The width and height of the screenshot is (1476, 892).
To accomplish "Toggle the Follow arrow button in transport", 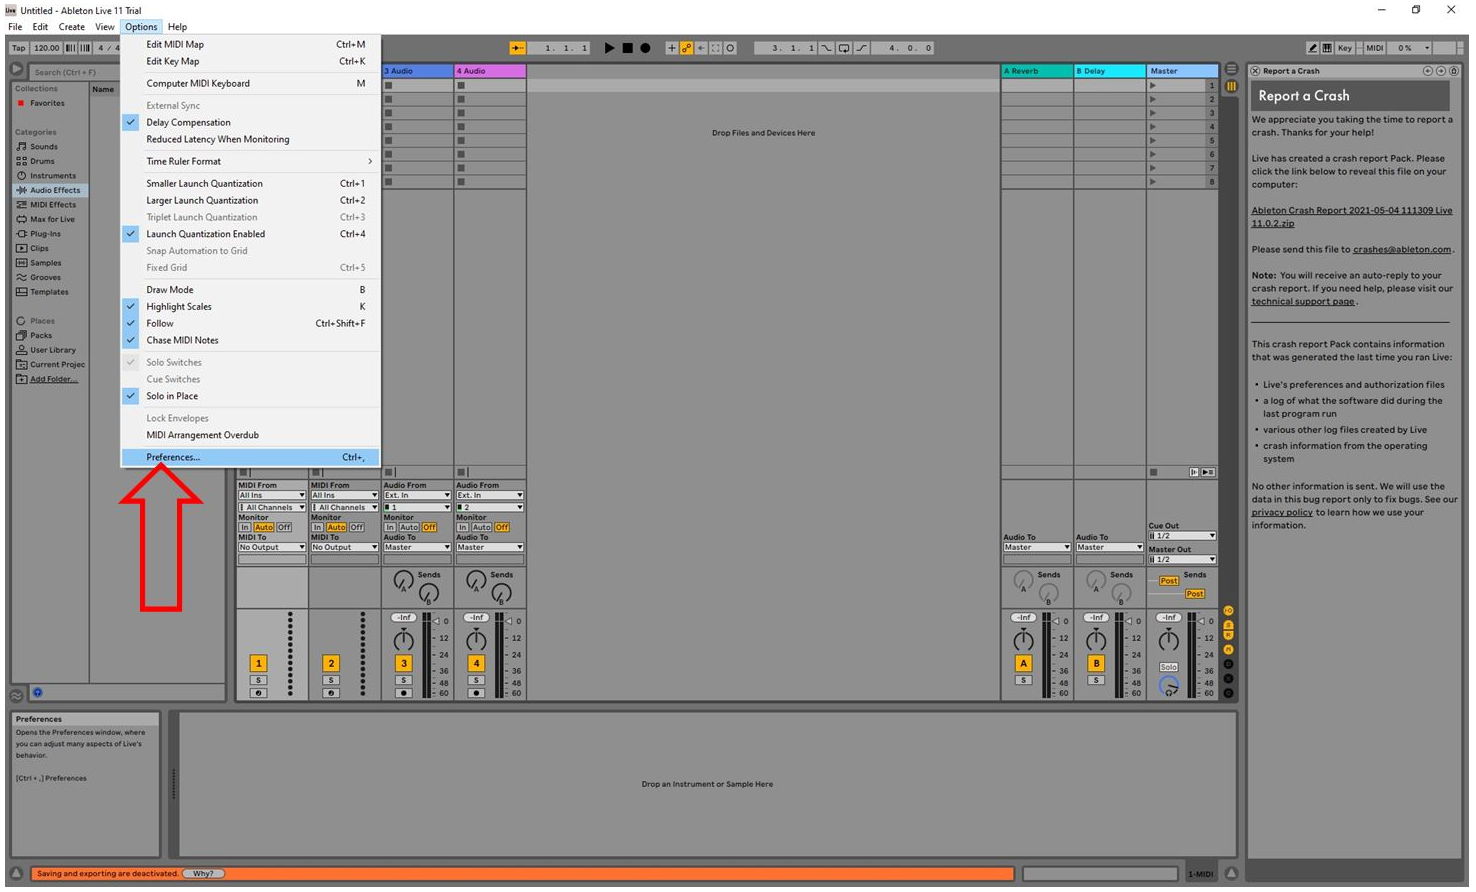I will click(517, 48).
